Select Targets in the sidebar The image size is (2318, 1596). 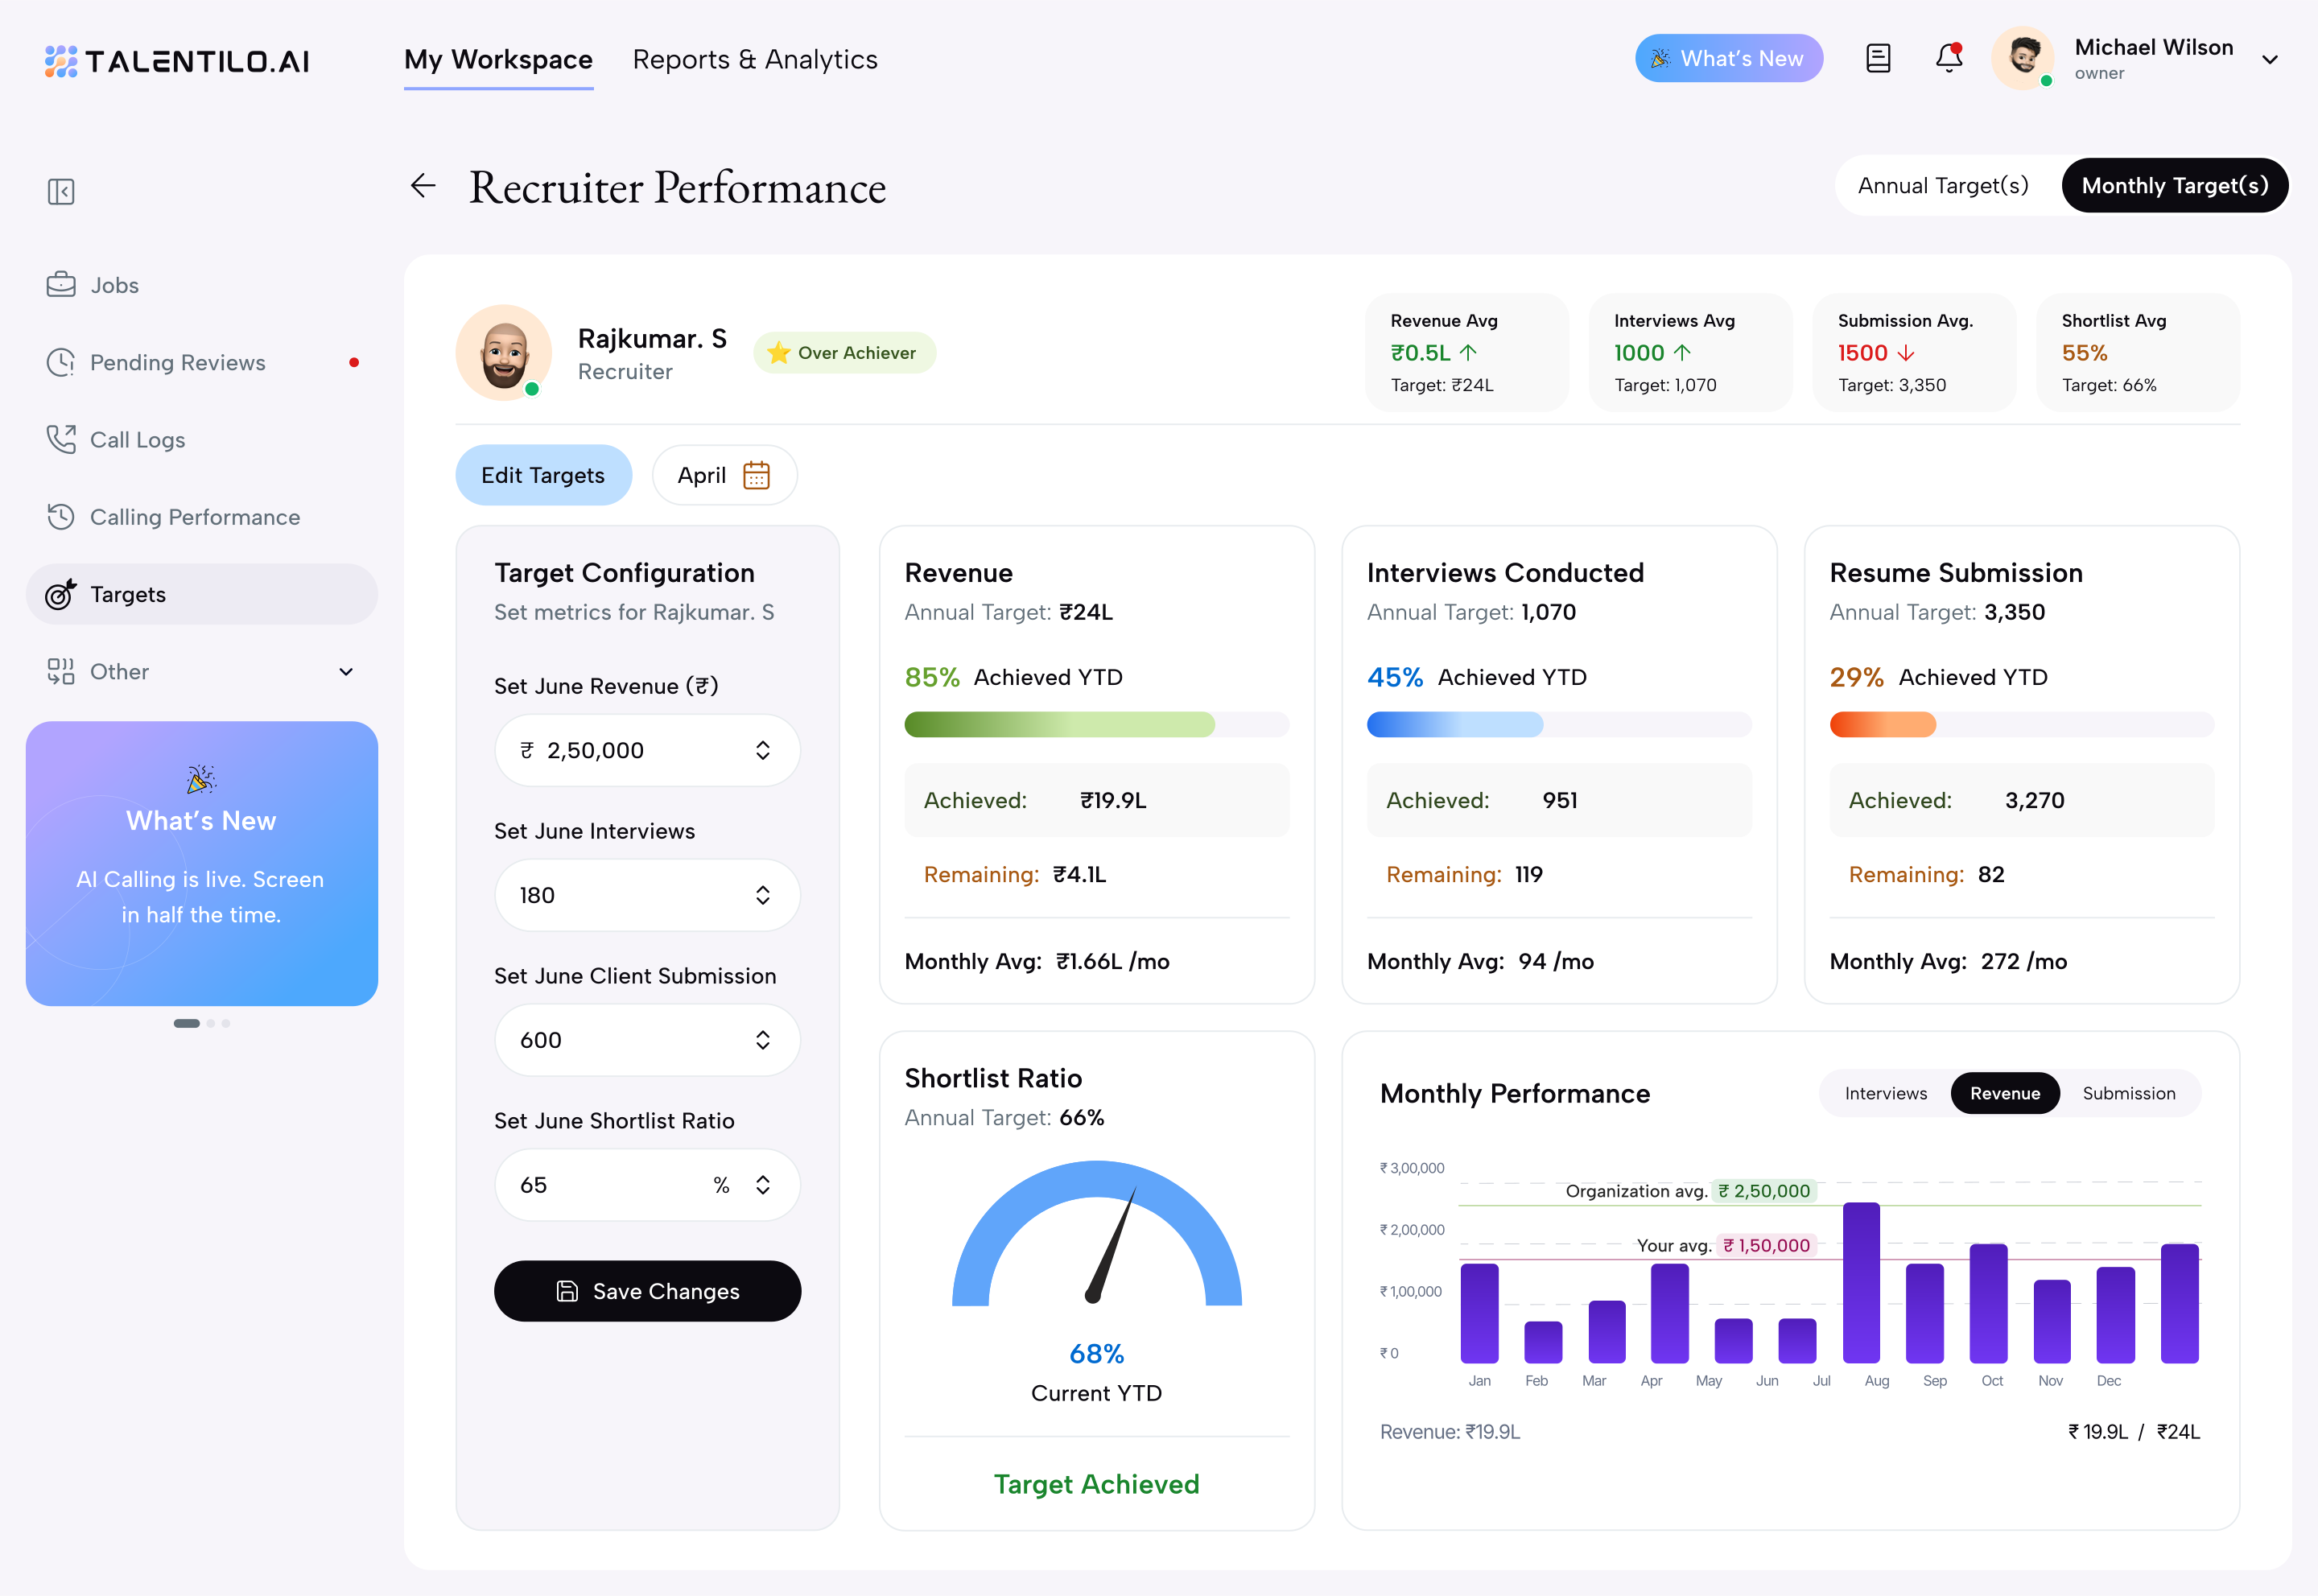(x=202, y=594)
